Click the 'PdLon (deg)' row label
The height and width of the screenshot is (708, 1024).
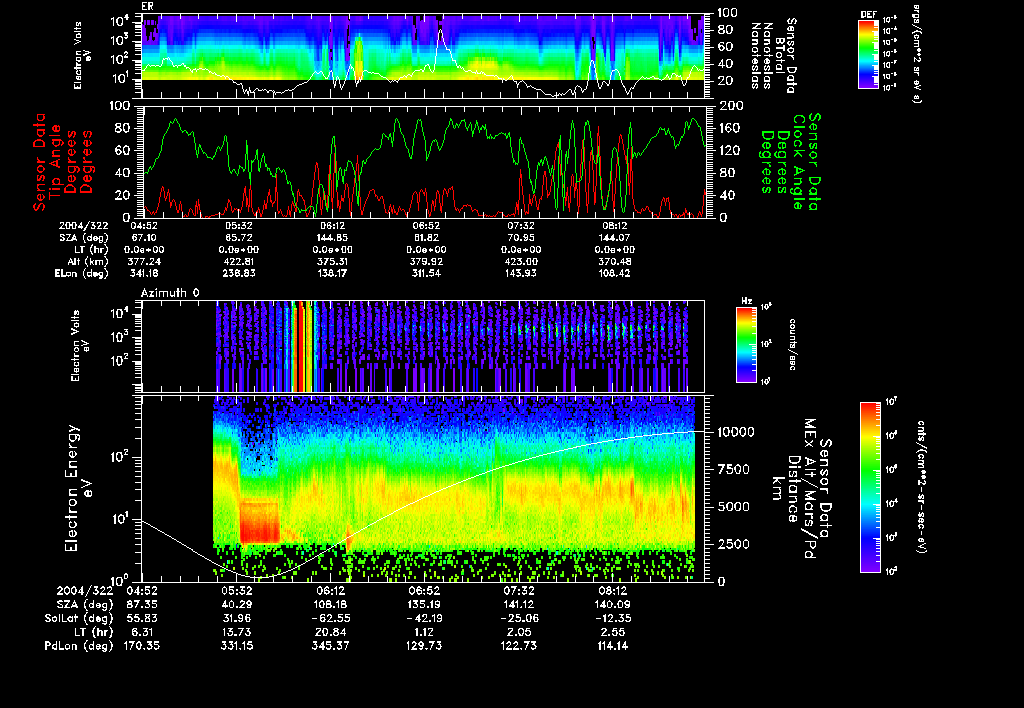(78, 646)
